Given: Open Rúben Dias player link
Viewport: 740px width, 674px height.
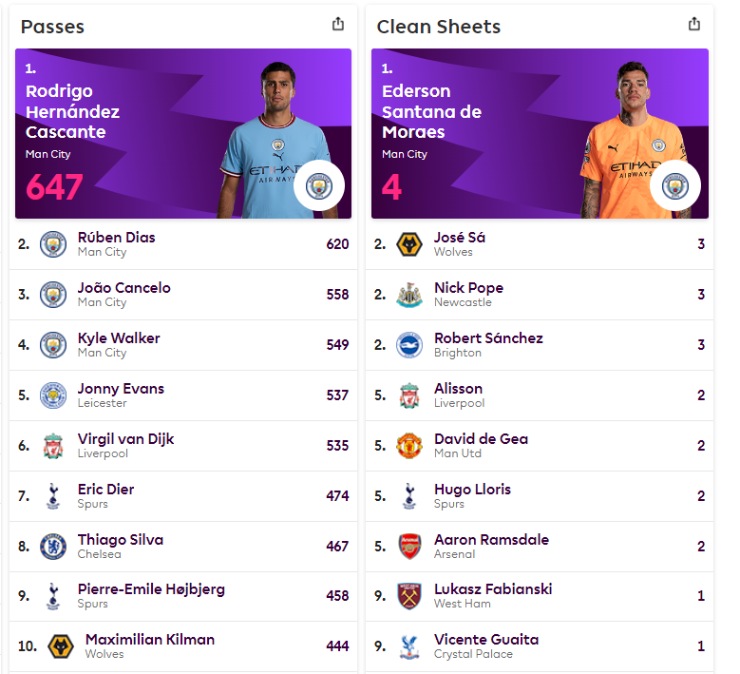Looking at the screenshot, I should click(116, 238).
